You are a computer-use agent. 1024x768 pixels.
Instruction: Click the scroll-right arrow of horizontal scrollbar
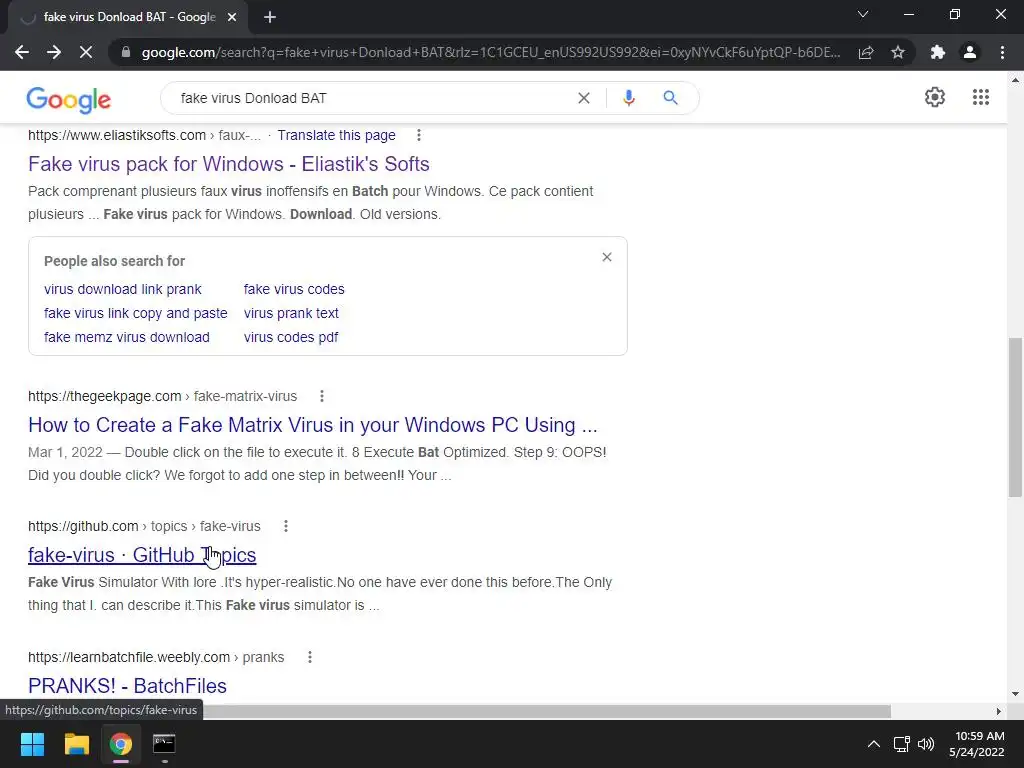coord(999,711)
